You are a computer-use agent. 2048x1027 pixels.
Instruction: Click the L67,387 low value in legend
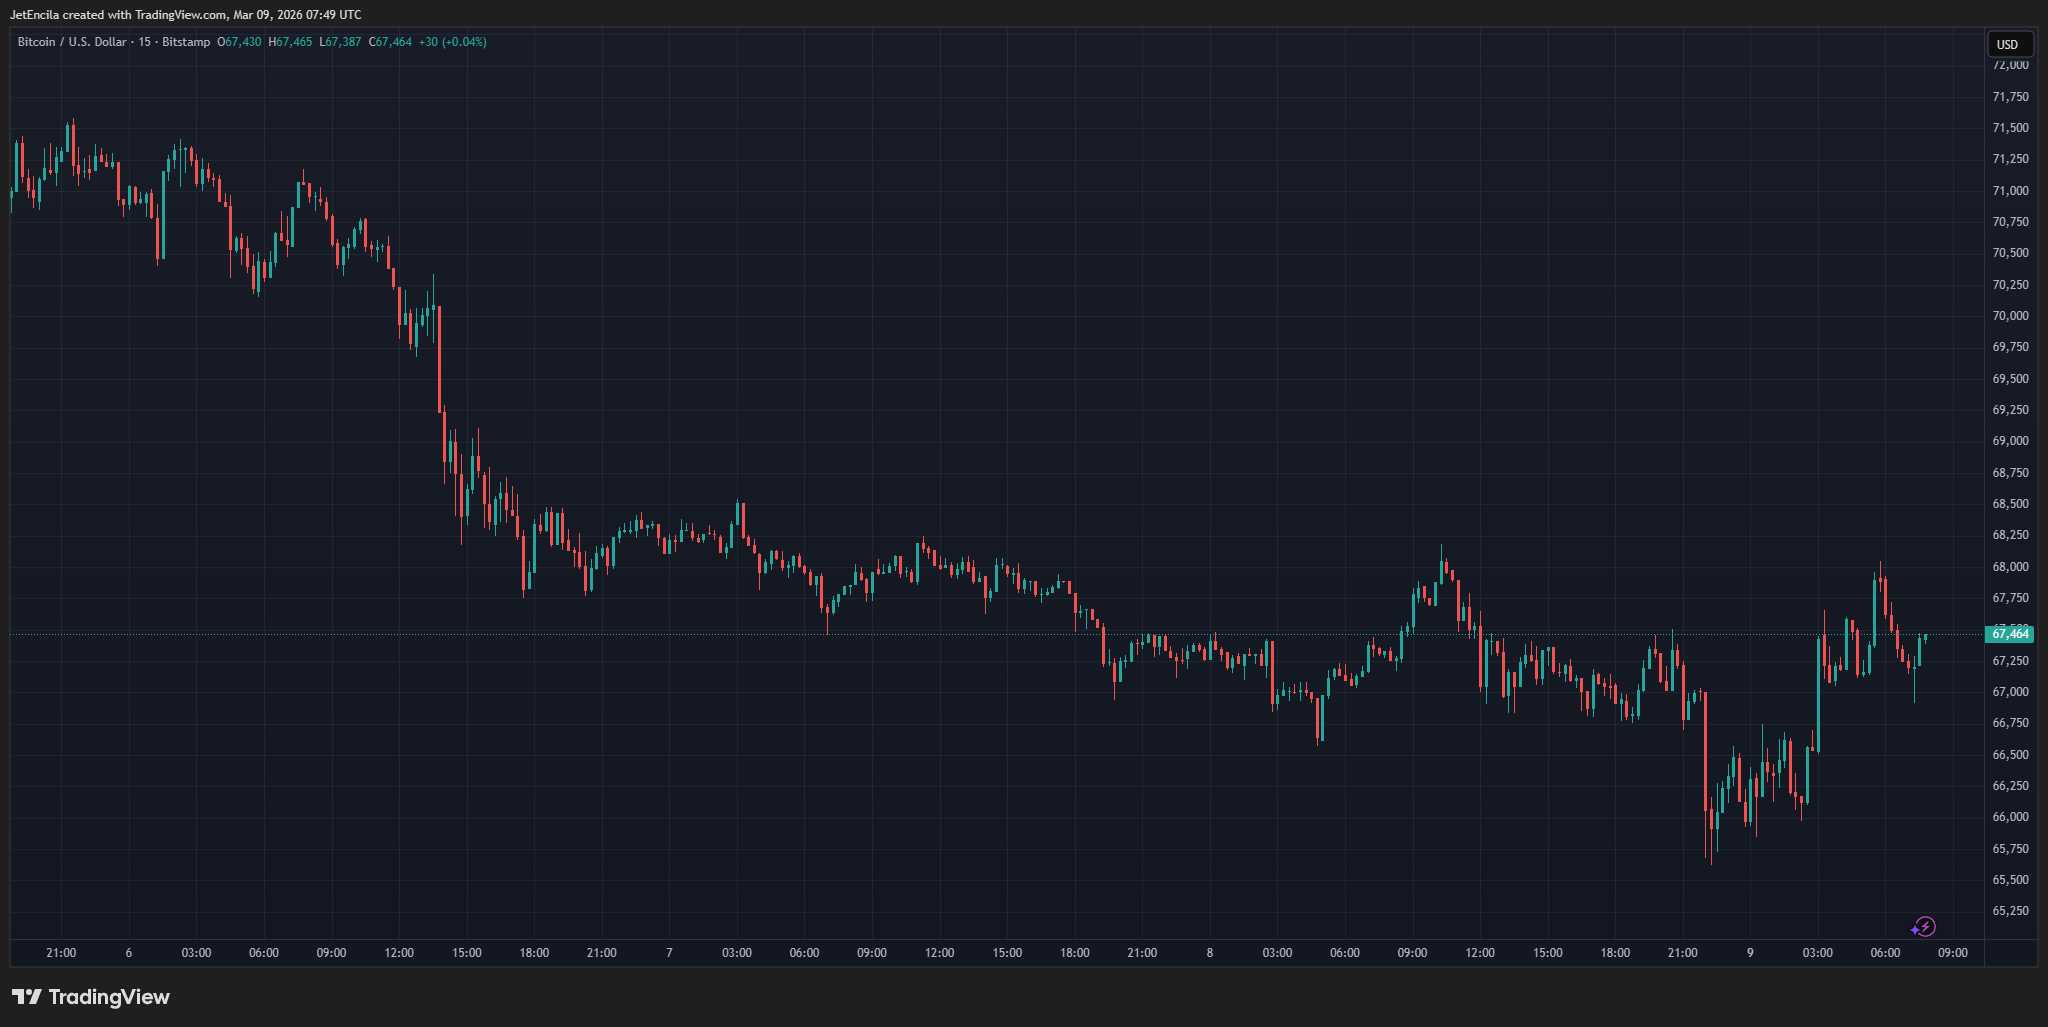tap(340, 42)
